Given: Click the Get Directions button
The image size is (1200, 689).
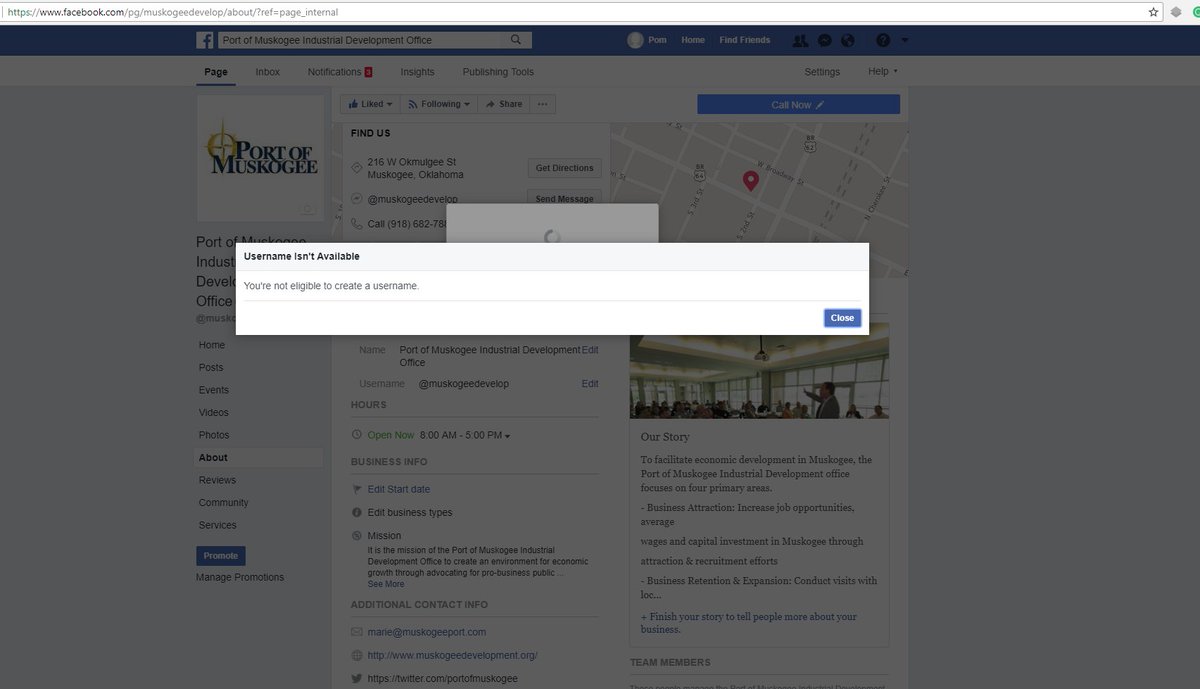Looking at the screenshot, I should point(564,168).
